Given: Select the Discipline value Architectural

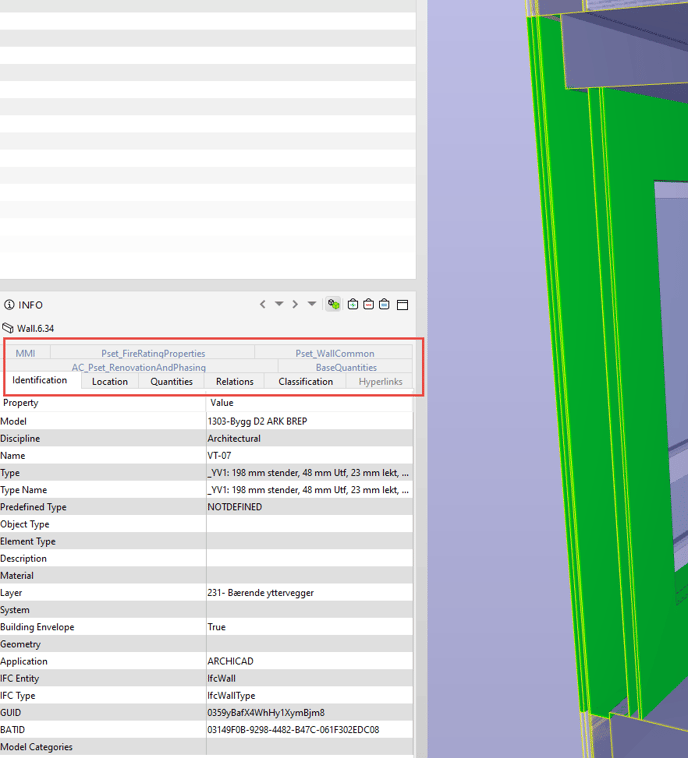Looking at the screenshot, I should pyautogui.click(x=234, y=438).
